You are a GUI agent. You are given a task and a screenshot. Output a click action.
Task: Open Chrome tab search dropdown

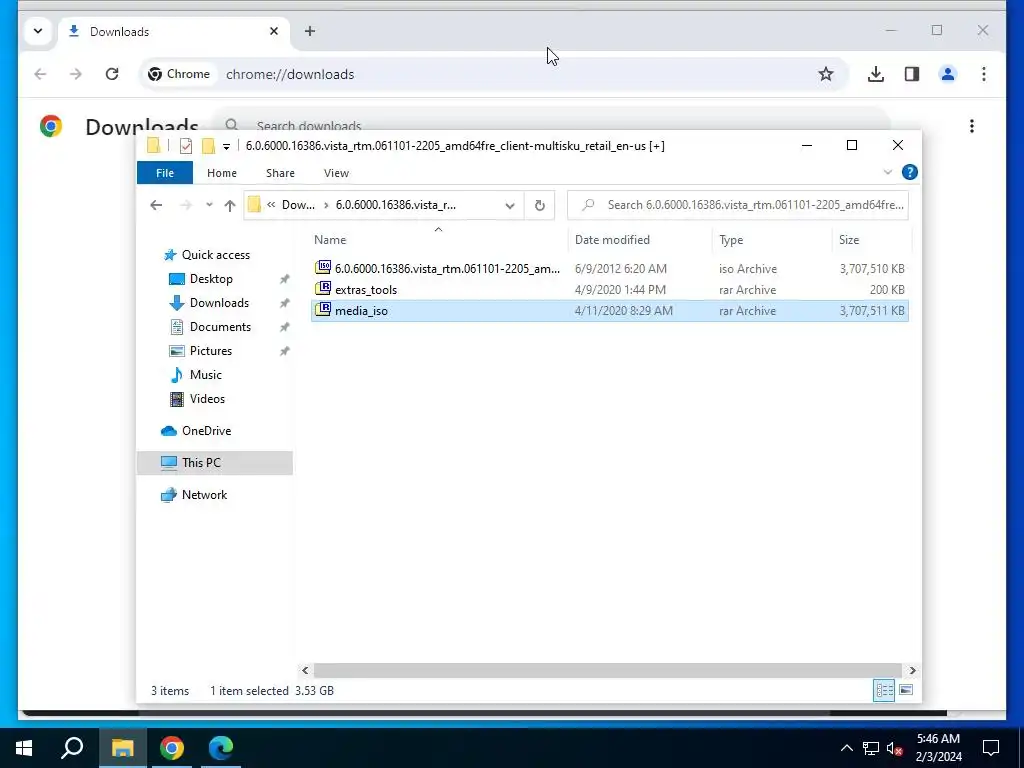(38, 31)
